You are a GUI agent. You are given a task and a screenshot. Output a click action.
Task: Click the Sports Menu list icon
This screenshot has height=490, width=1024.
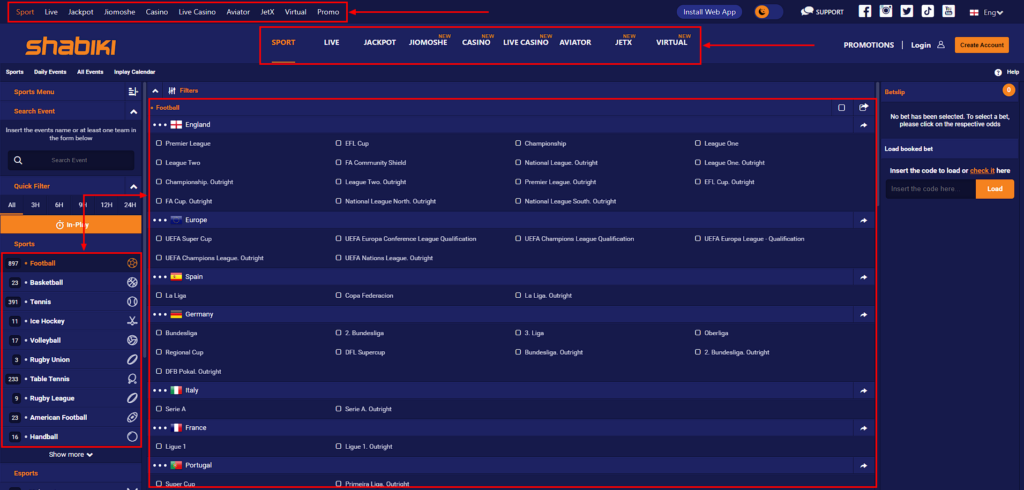133,91
